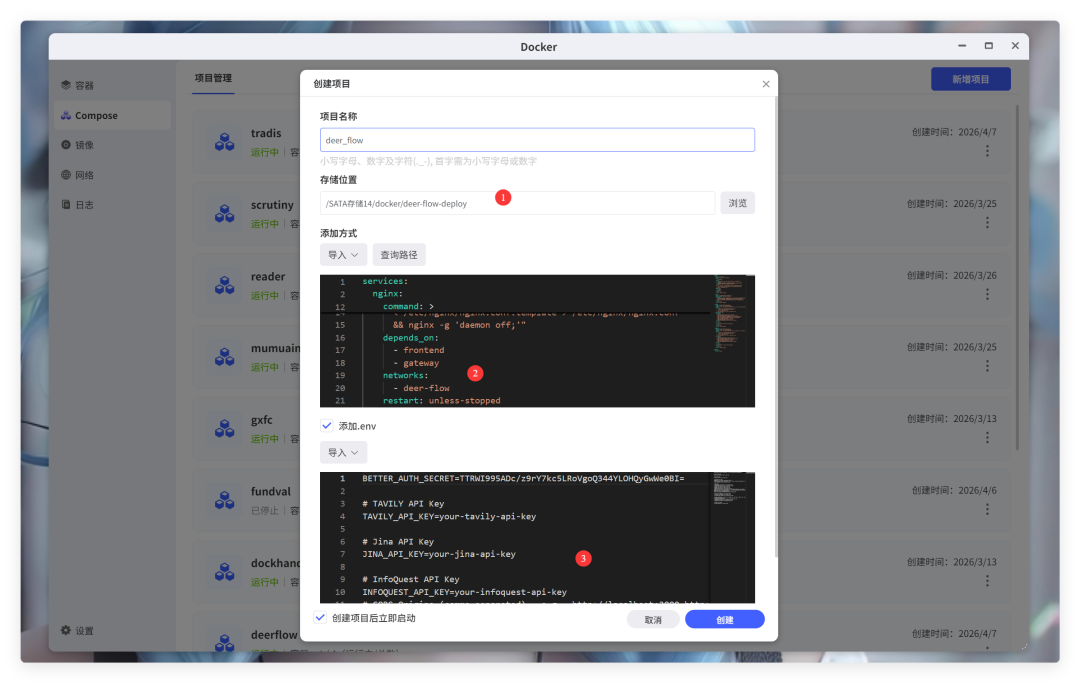1080x683 pixels.
Task: Click line 21 restart: unless-stopped text
Action: pos(442,401)
